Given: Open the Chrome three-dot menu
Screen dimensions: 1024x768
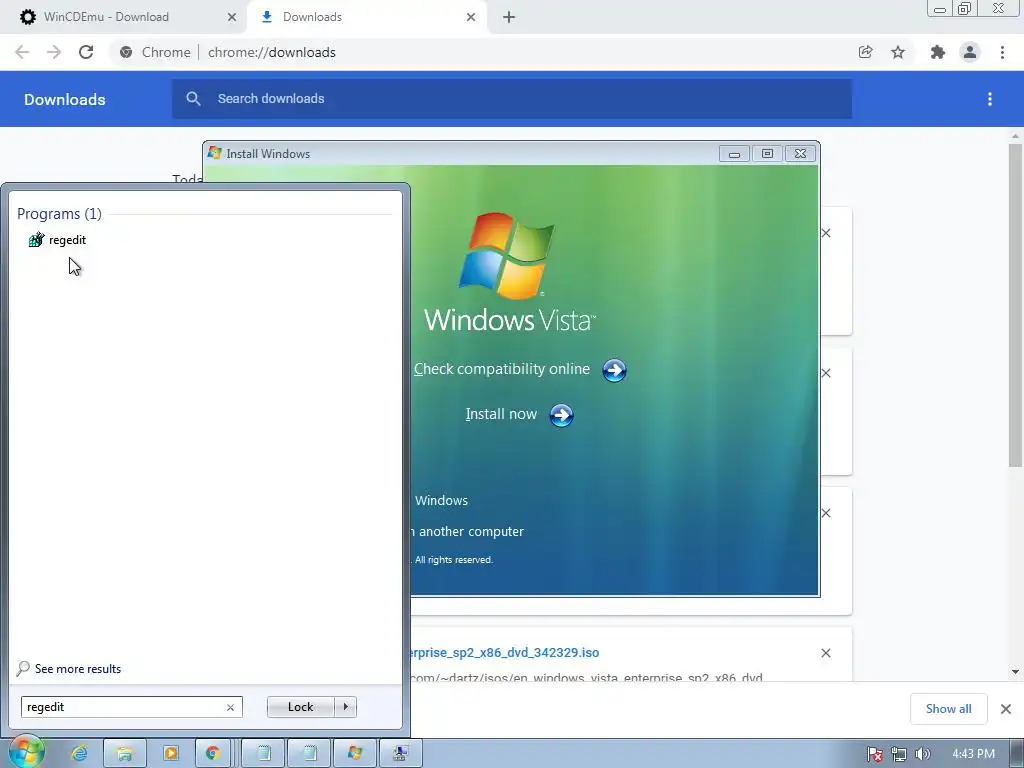Looking at the screenshot, I should [x=1002, y=52].
